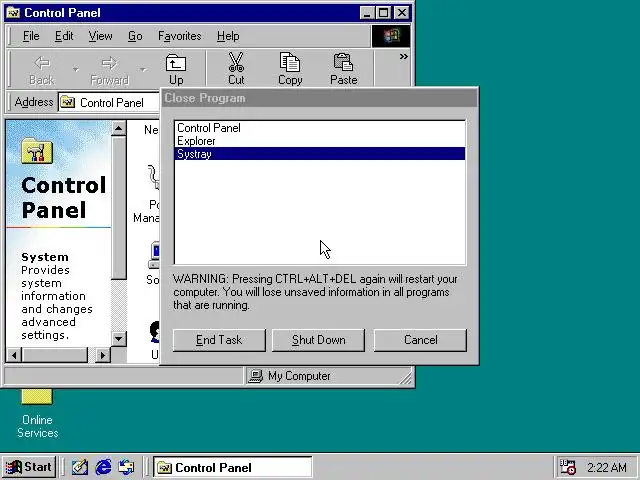
Task: Click scroll up arrow in left pane
Action: click(x=118, y=129)
